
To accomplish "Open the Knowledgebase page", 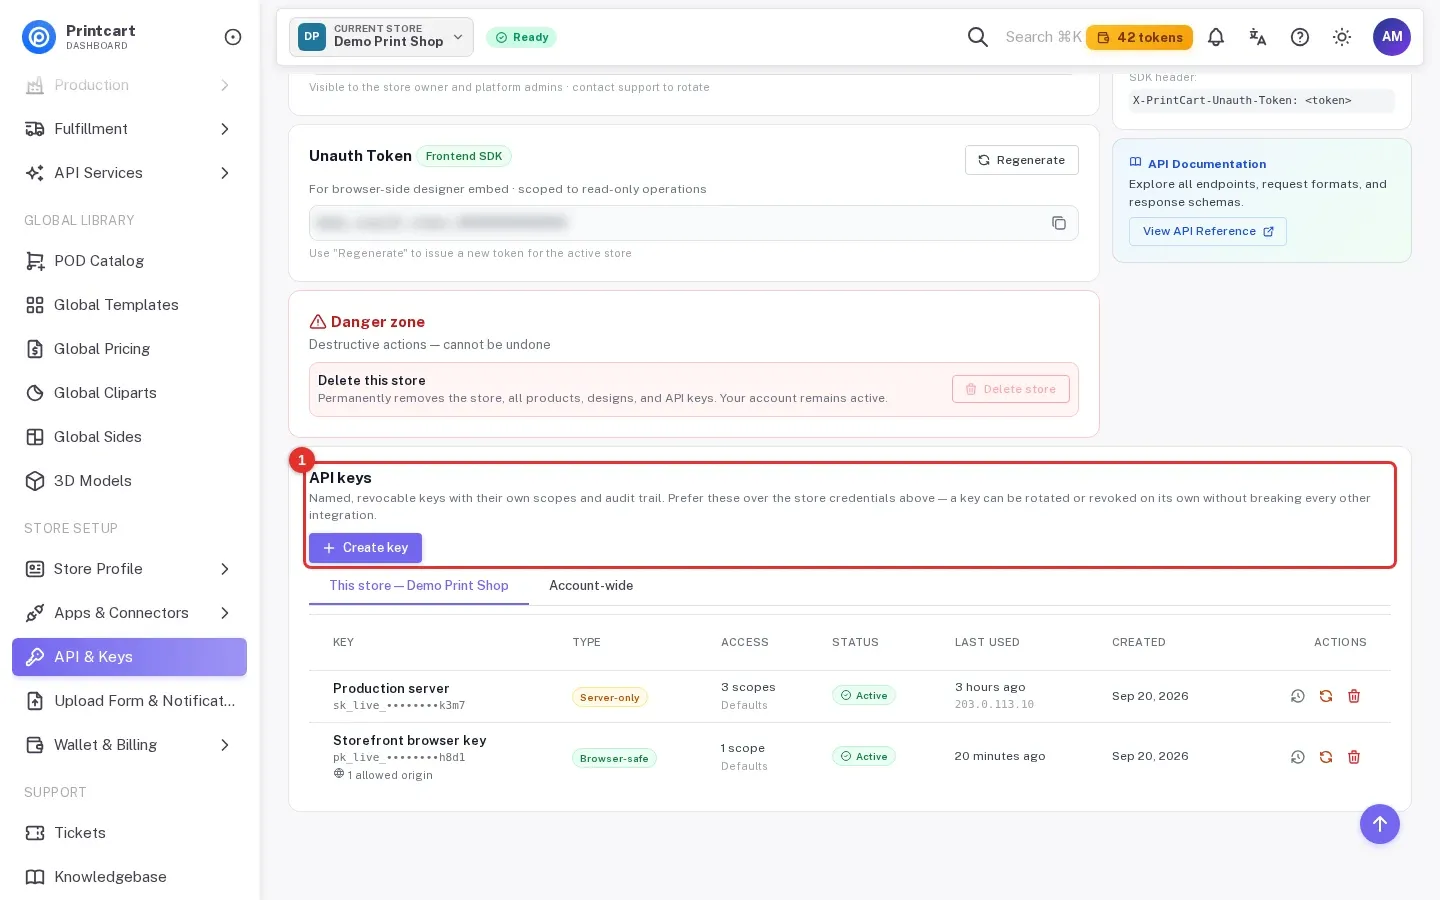I will tap(129, 877).
